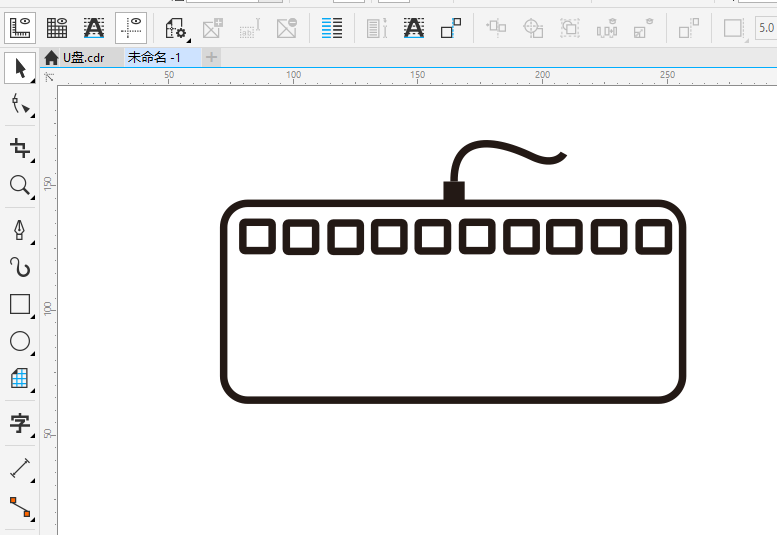Click the grayed-out distribute spacing icon
The height and width of the screenshot is (535, 777).
tap(607, 28)
